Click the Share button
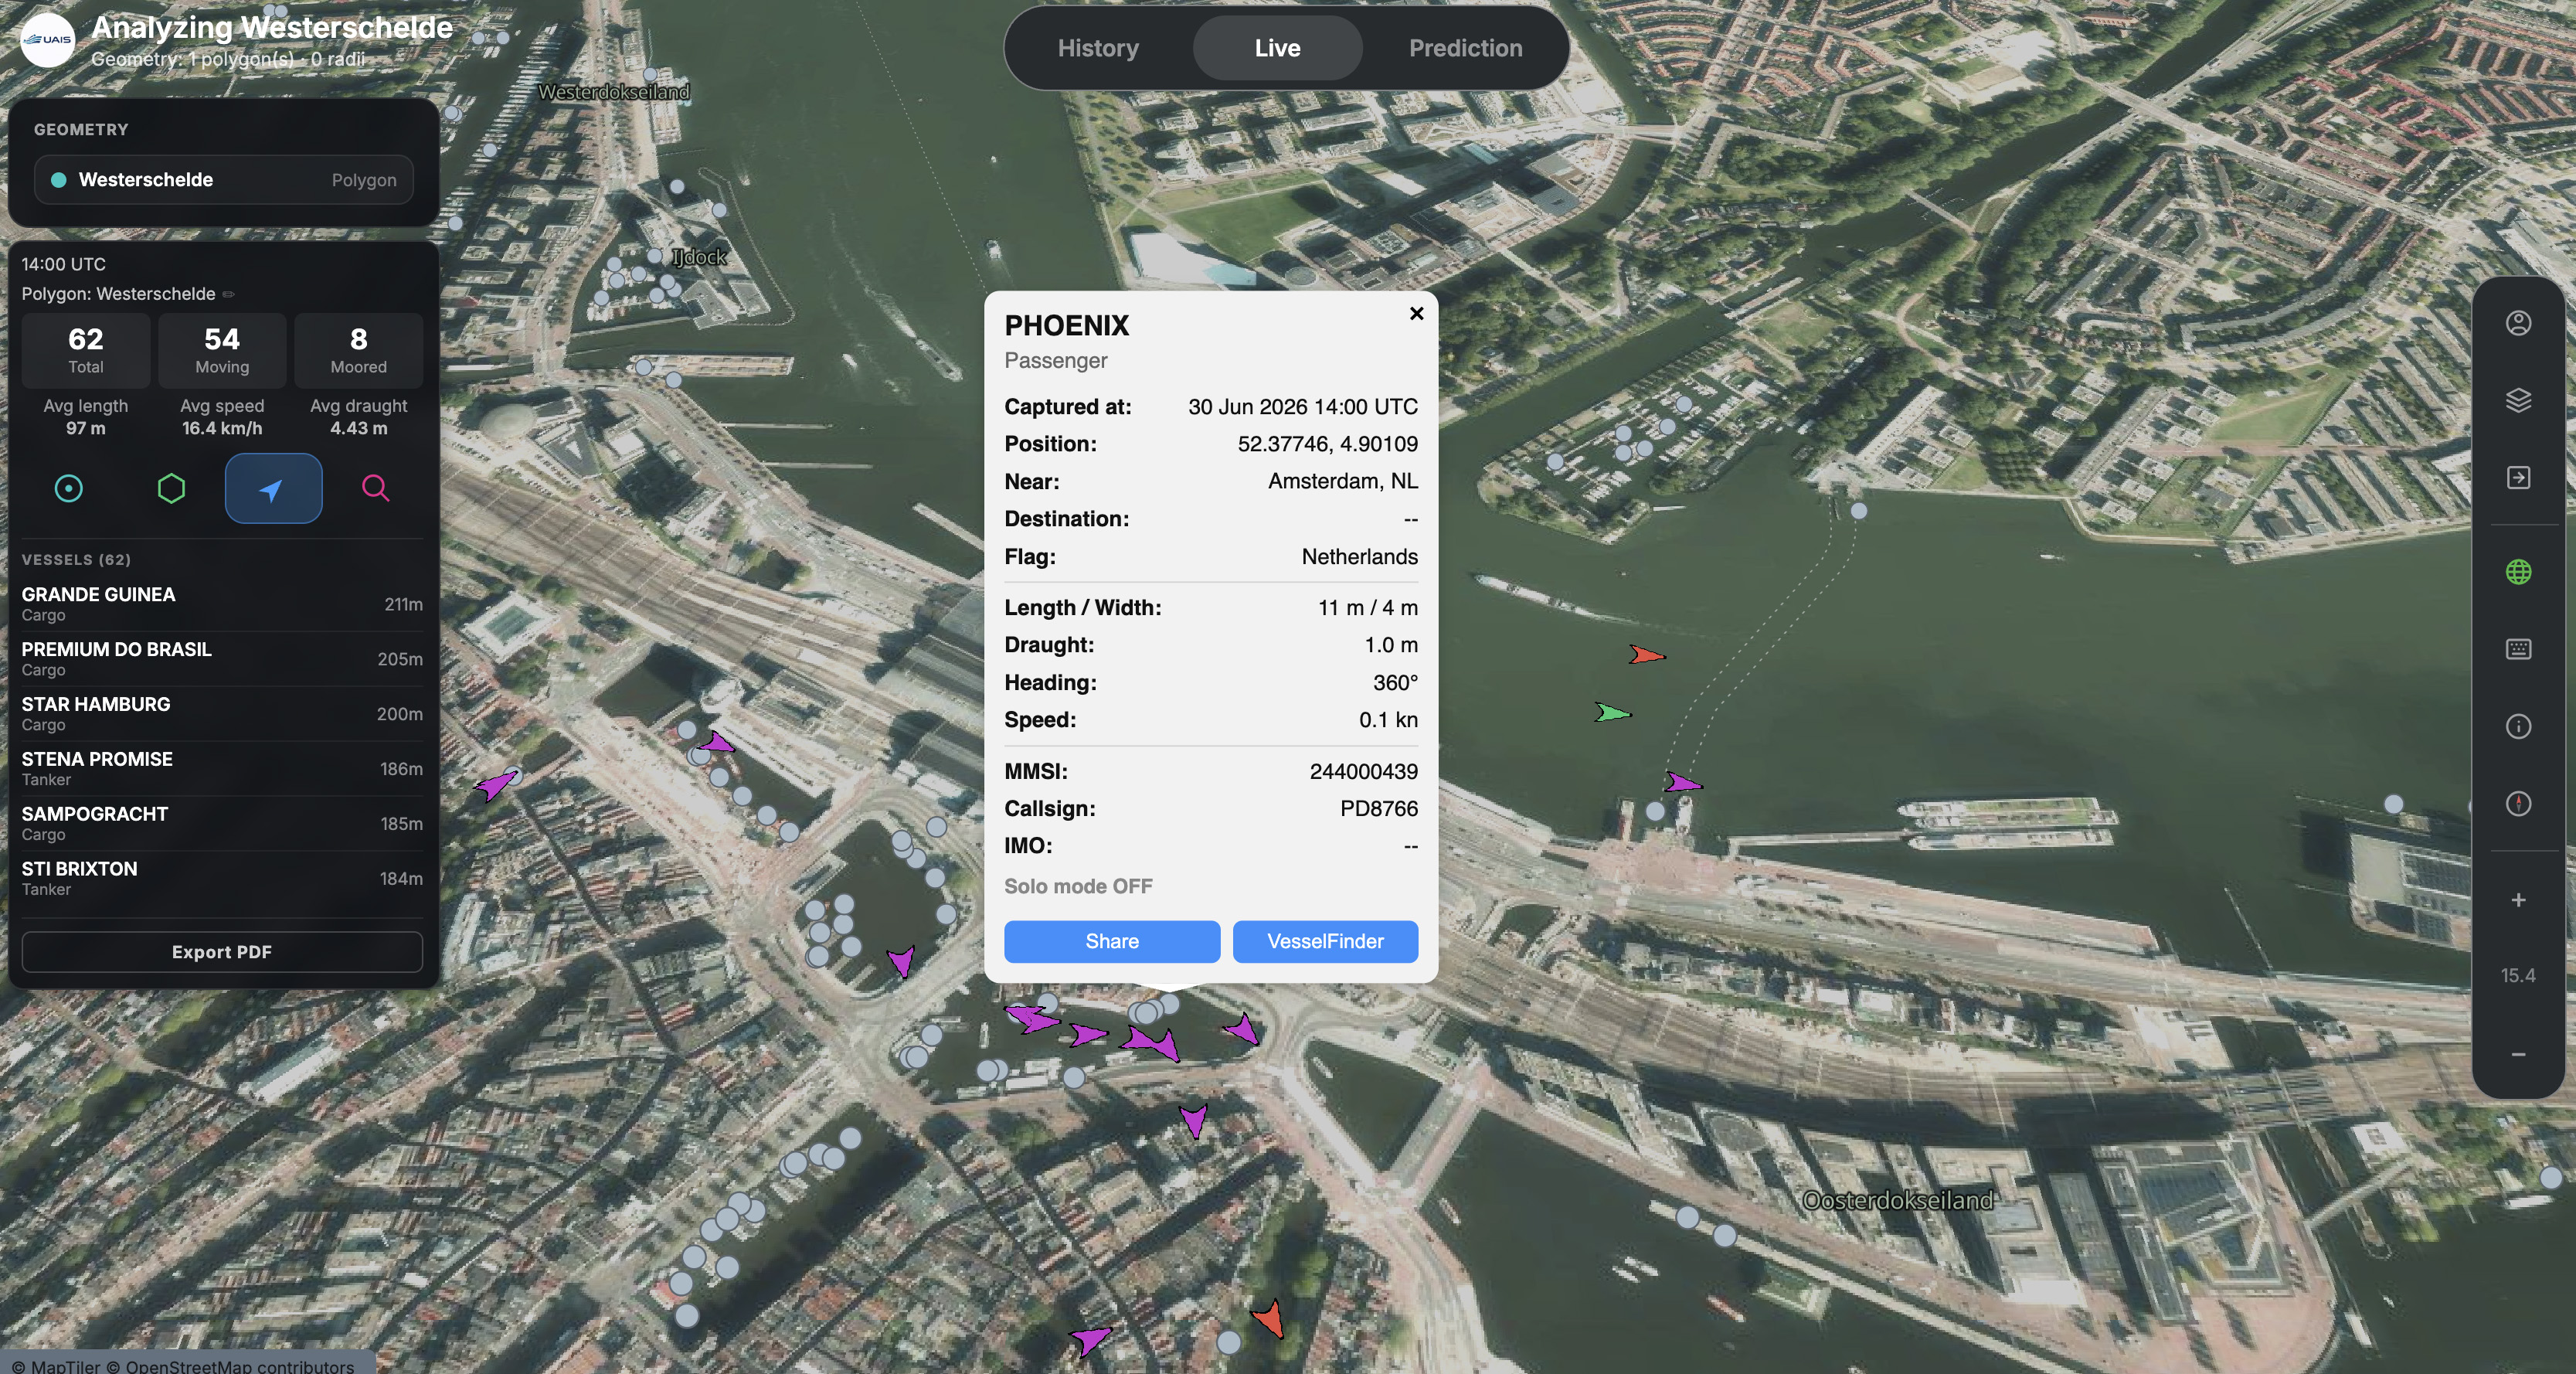This screenshot has height=1374, width=2576. pyautogui.click(x=1112, y=941)
